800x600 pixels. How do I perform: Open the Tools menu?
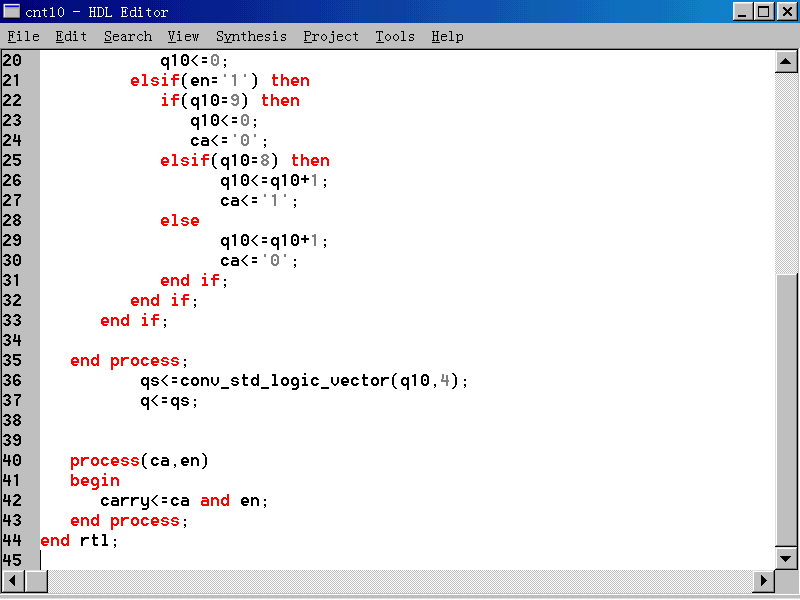(395, 37)
